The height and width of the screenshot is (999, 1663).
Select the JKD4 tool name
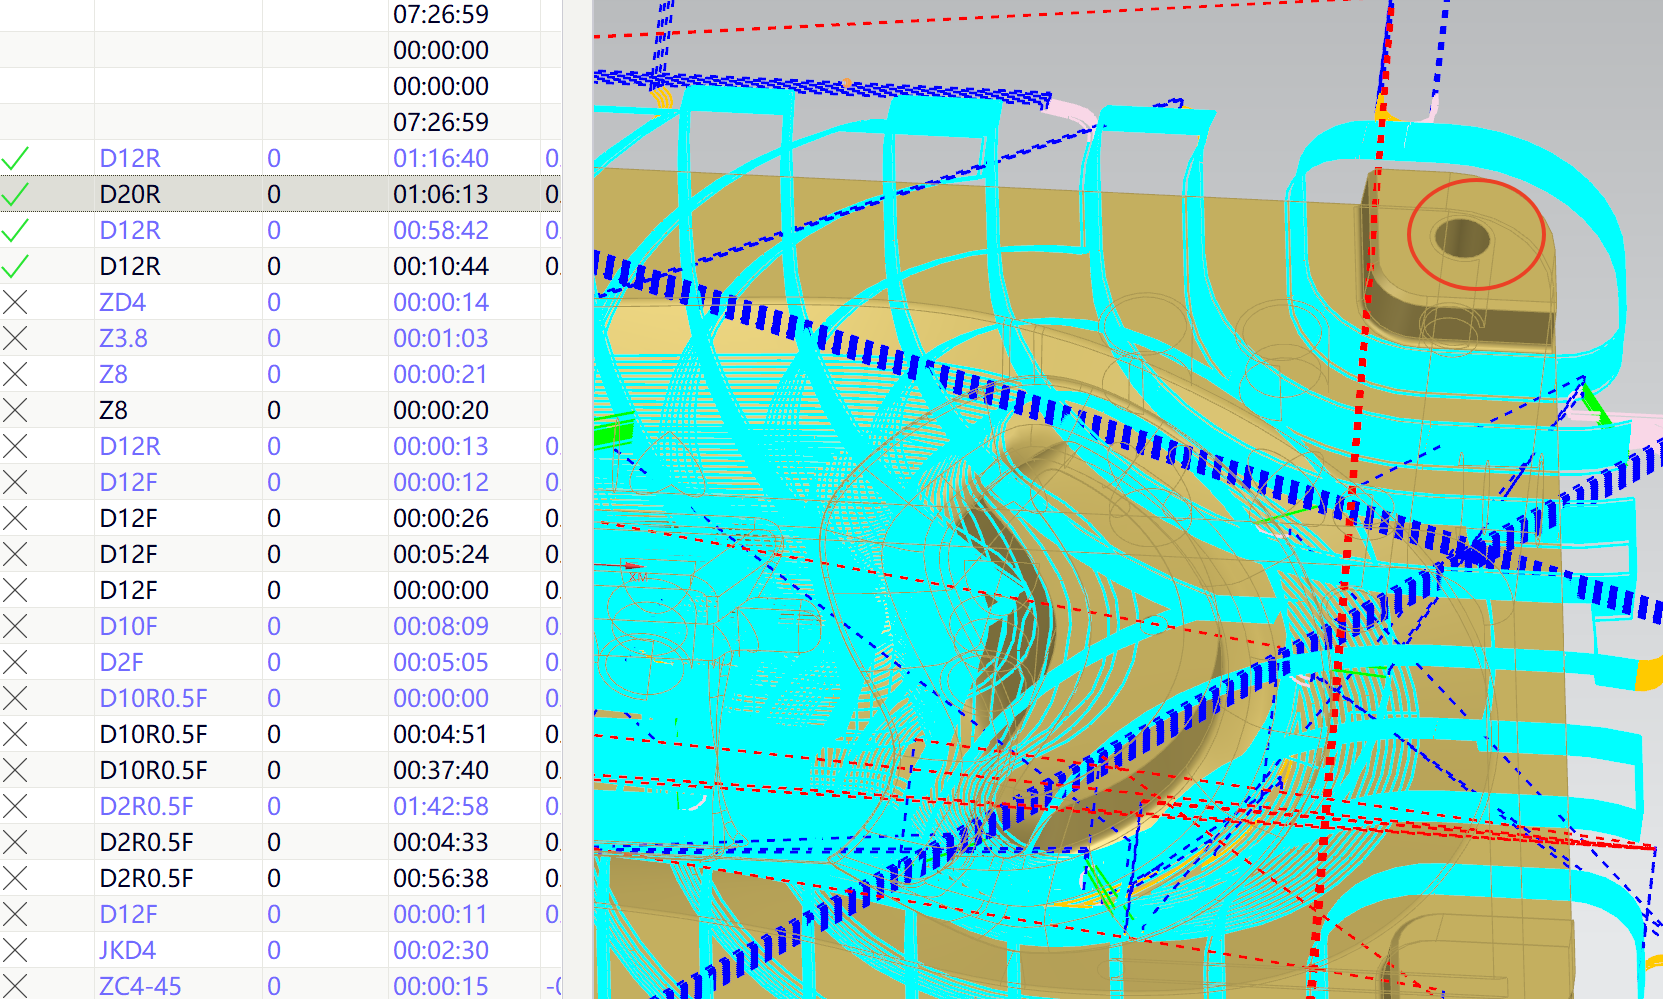click(x=128, y=950)
